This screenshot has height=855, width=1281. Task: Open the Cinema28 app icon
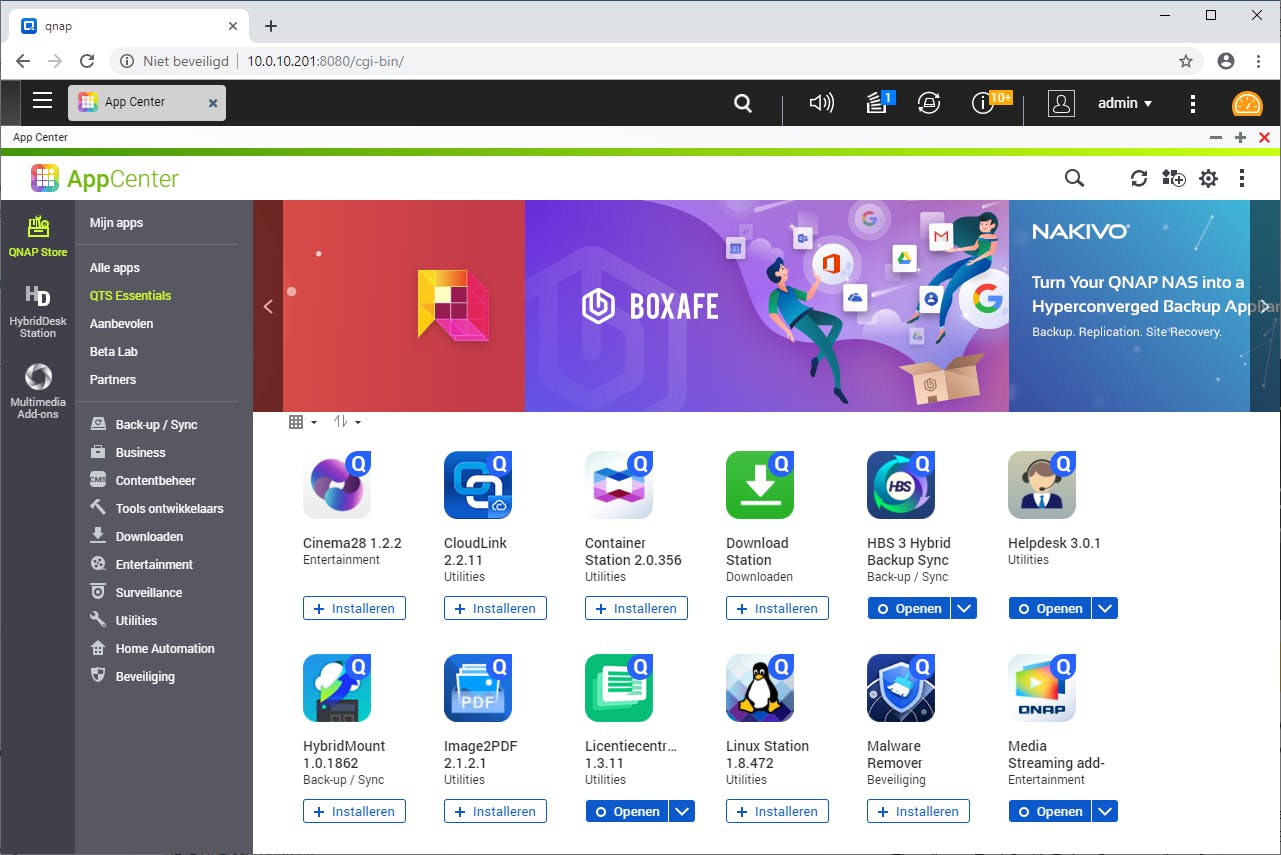coord(337,485)
